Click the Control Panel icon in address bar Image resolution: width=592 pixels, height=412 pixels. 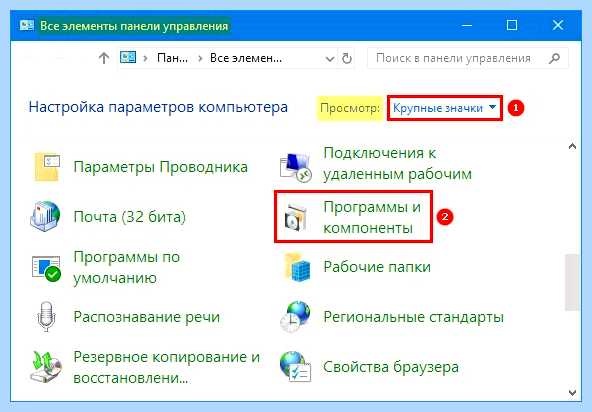(128, 57)
